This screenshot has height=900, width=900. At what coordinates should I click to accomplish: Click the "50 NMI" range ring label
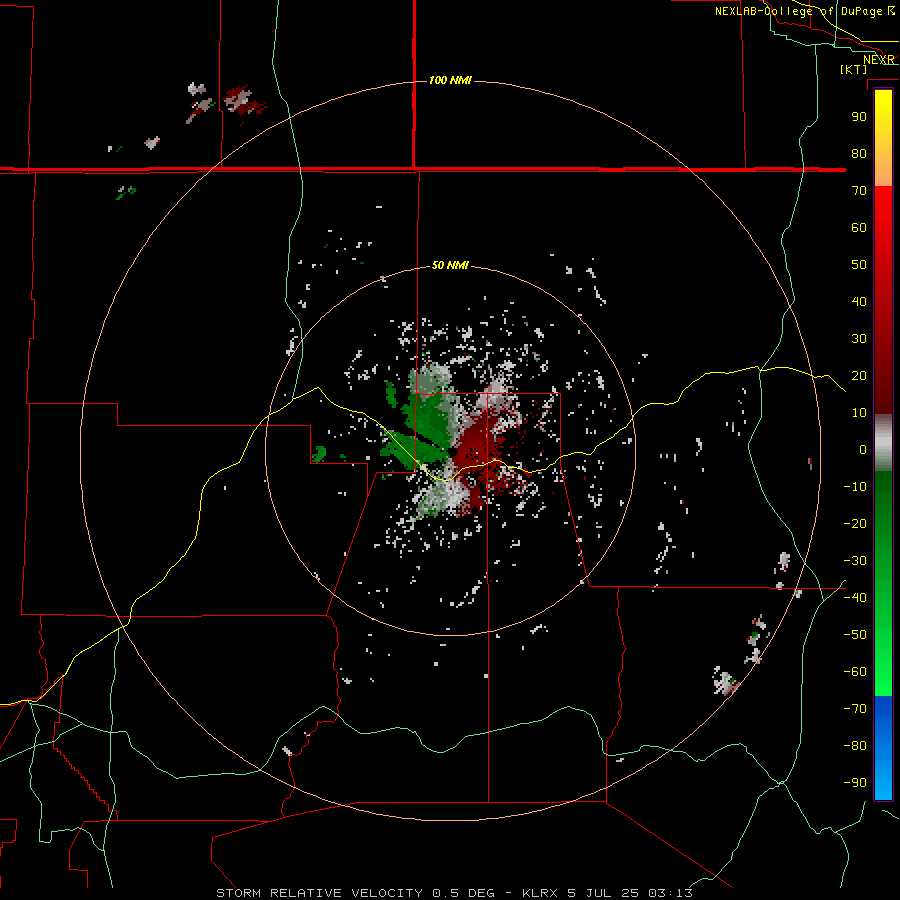coord(450,265)
